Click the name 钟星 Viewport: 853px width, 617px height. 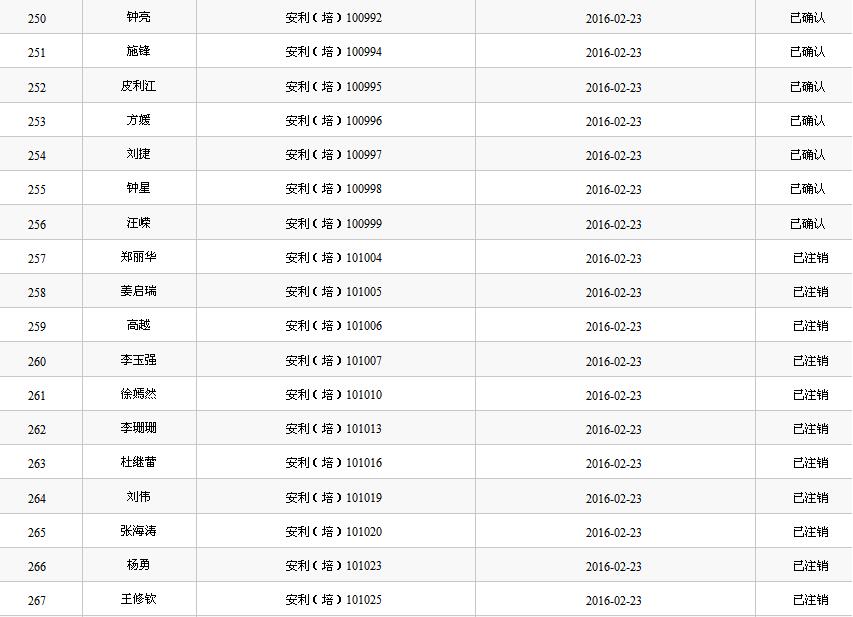coord(138,189)
